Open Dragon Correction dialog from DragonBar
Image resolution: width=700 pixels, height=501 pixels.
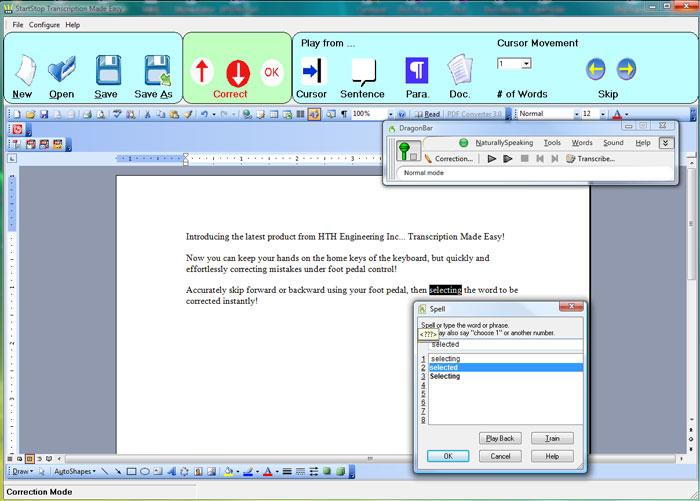click(x=448, y=159)
